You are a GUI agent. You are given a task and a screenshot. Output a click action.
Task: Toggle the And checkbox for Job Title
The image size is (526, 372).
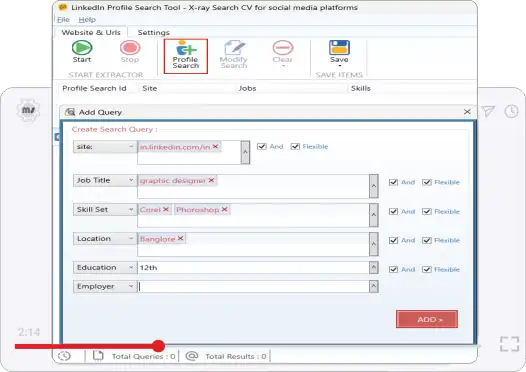pos(393,182)
